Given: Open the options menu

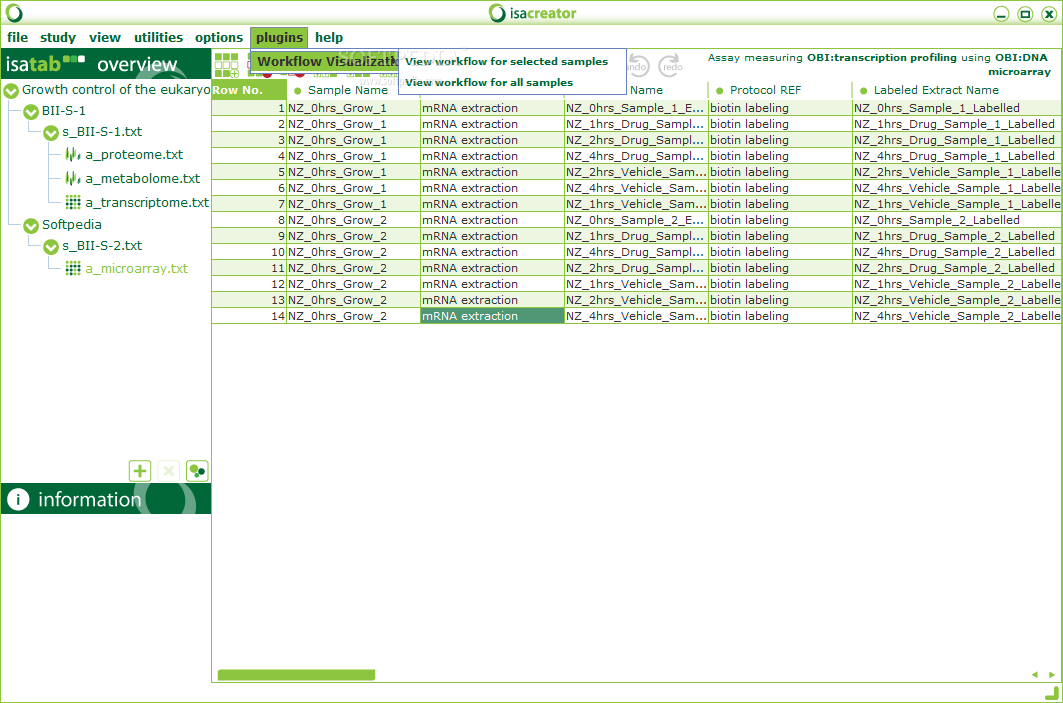Looking at the screenshot, I should pyautogui.click(x=218, y=37).
